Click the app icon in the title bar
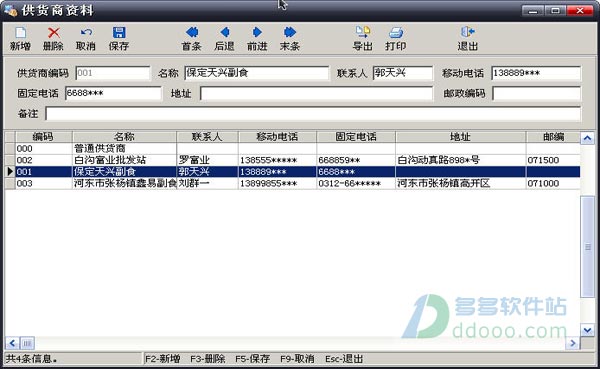The height and width of the screenshot is (369, 600). pyautogui.click(x=11, y=10)
